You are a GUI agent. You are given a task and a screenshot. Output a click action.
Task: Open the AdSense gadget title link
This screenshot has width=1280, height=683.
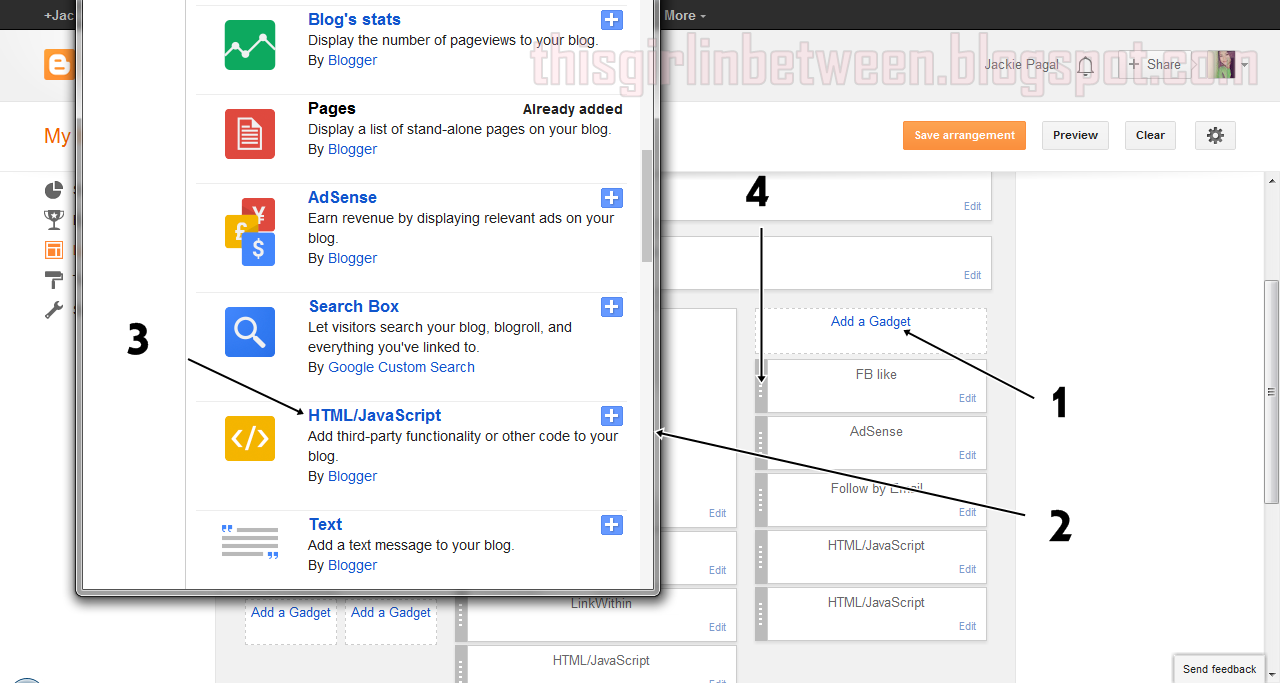pos(342,197)
